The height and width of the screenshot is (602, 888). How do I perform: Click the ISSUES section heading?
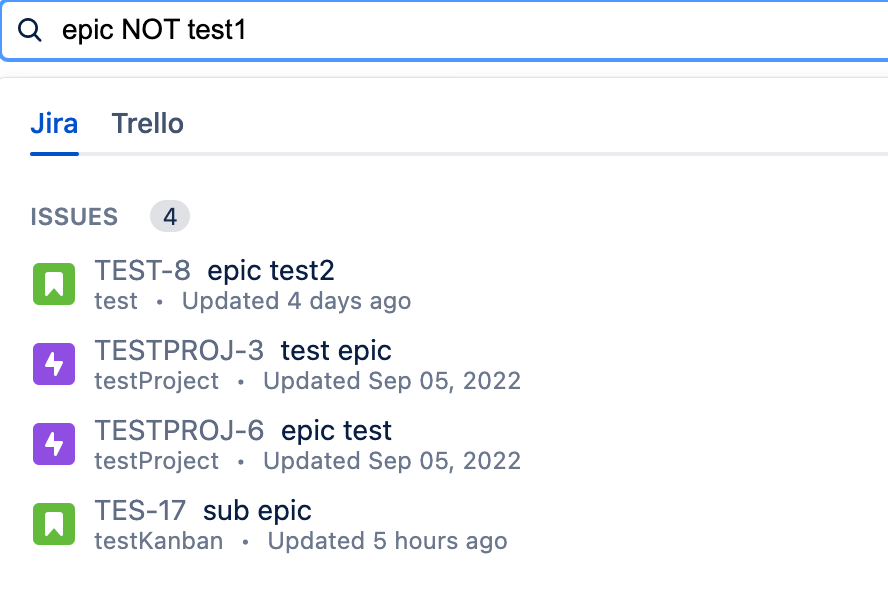(74, 217)
